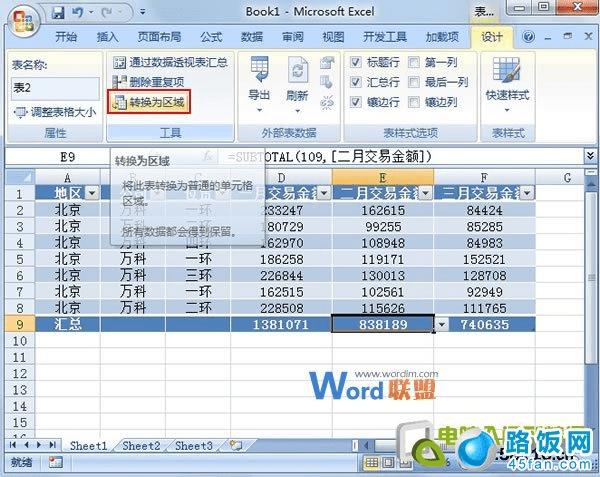Click macro record icon in status bar
The image size is (600, 477).
pyautogui.click(x=55, y=462)
